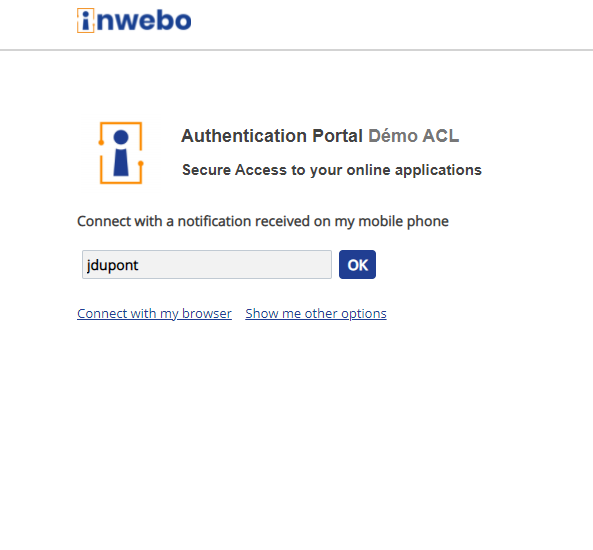This screenshot has width=593, height=550.
Task: Click the orange bracket frame around the keyhole
Action: [x=121, y=153]
